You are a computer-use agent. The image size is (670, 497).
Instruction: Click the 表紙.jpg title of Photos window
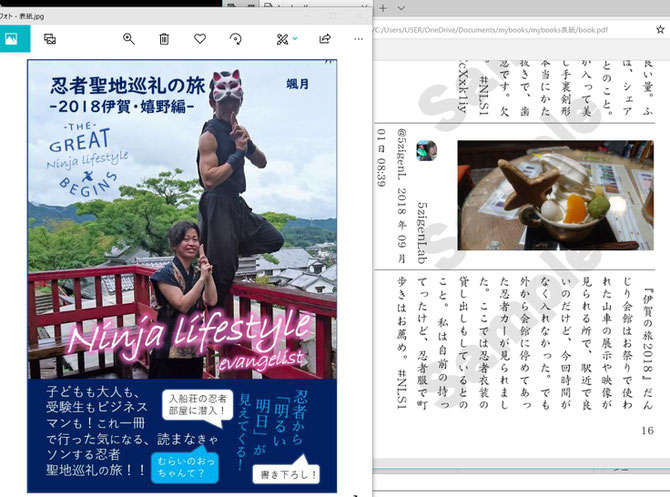click(x=22, y=17)
